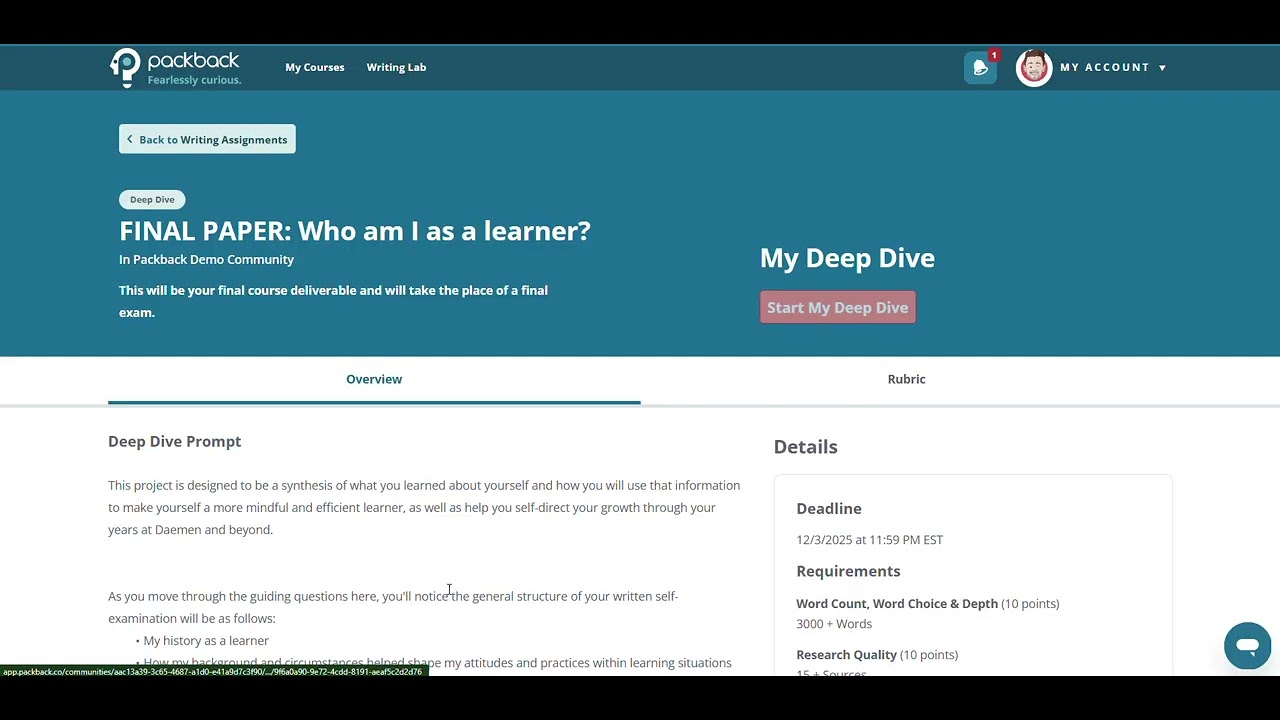Image resolution: width=1280 pixels, height=720 pixels.
Task: Click the Deep Dive tag badge
Action: click(x=152, y=199)
